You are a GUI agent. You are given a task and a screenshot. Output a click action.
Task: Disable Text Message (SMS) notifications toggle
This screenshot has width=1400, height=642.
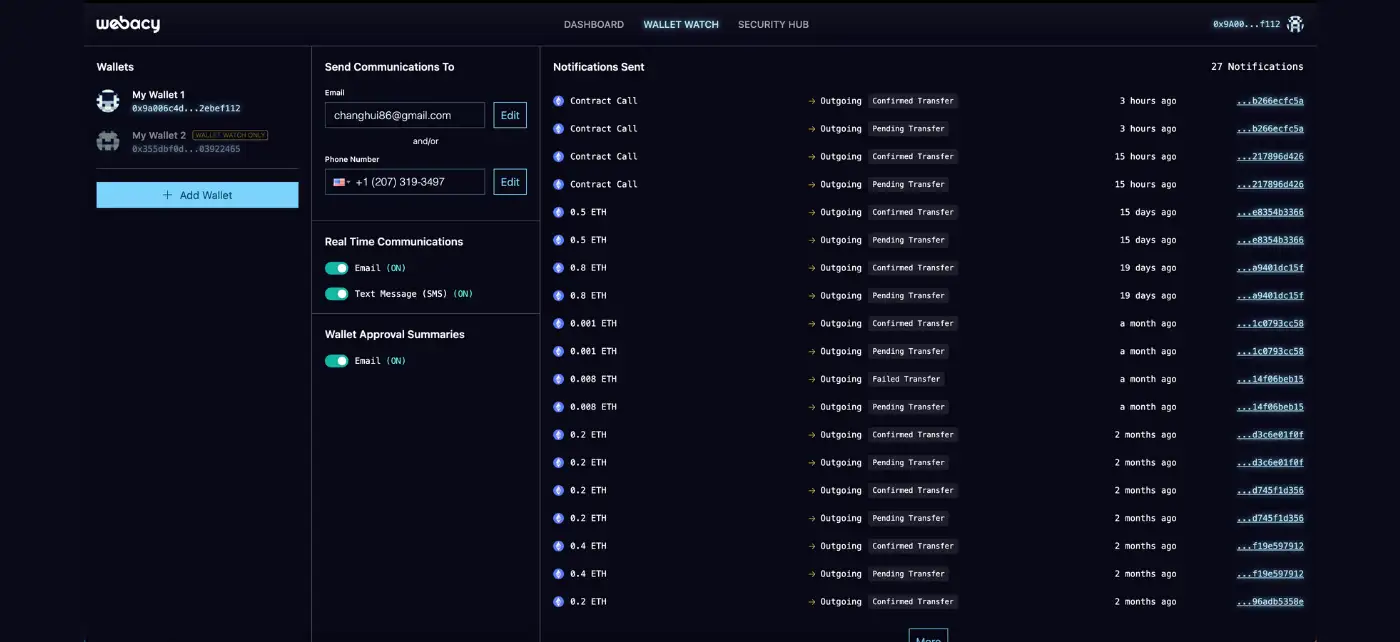[337, 294]
